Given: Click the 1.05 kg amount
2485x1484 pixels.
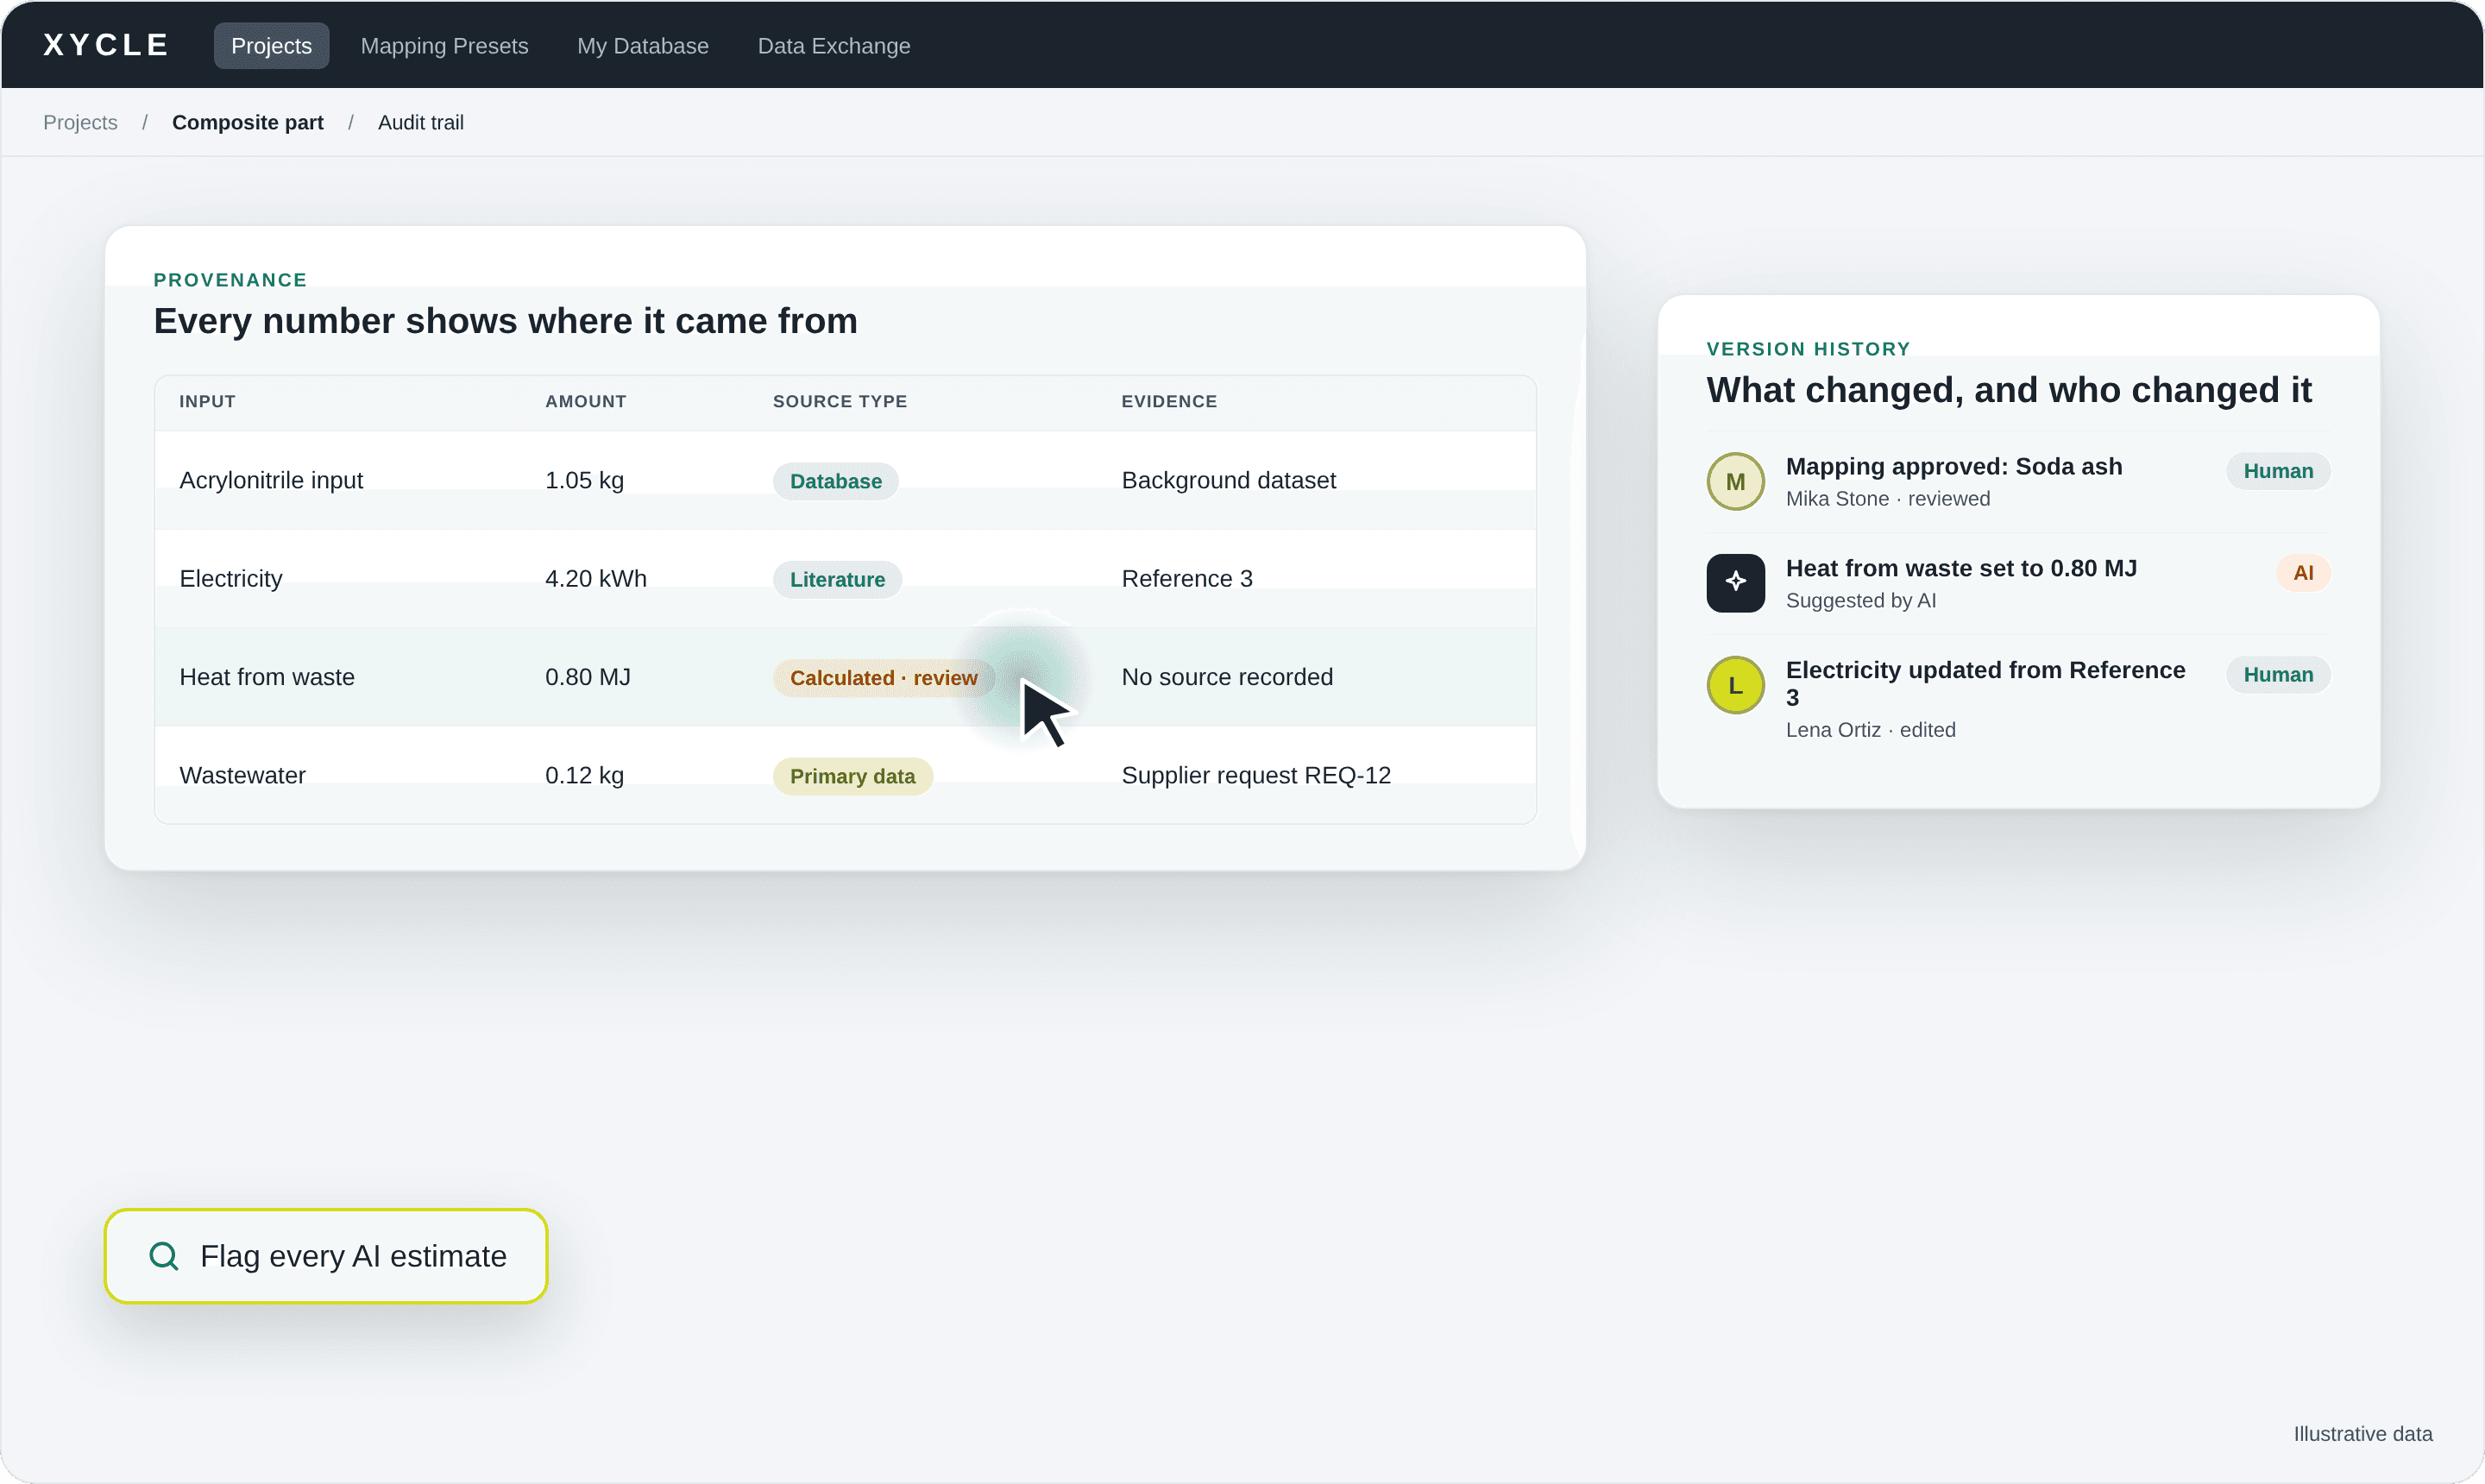Looking at the screenshot, I should point(584,480).
